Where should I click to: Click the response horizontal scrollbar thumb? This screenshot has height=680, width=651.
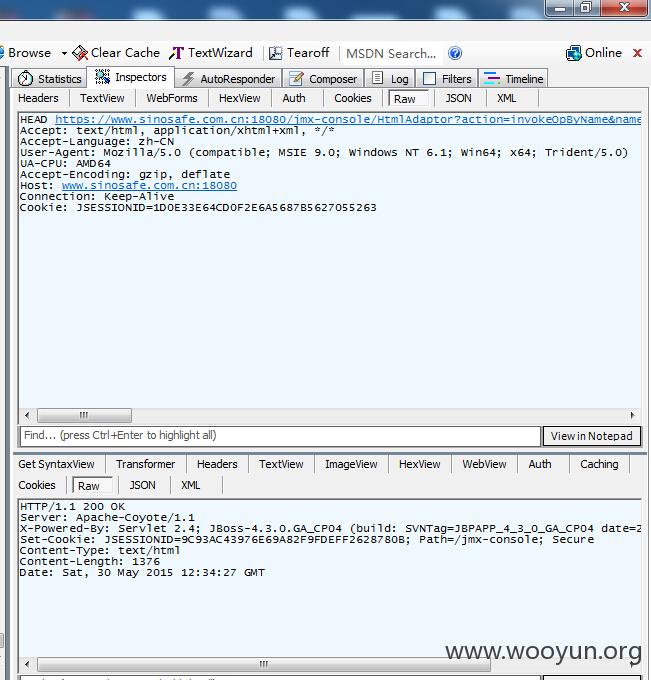coord(264,664)
